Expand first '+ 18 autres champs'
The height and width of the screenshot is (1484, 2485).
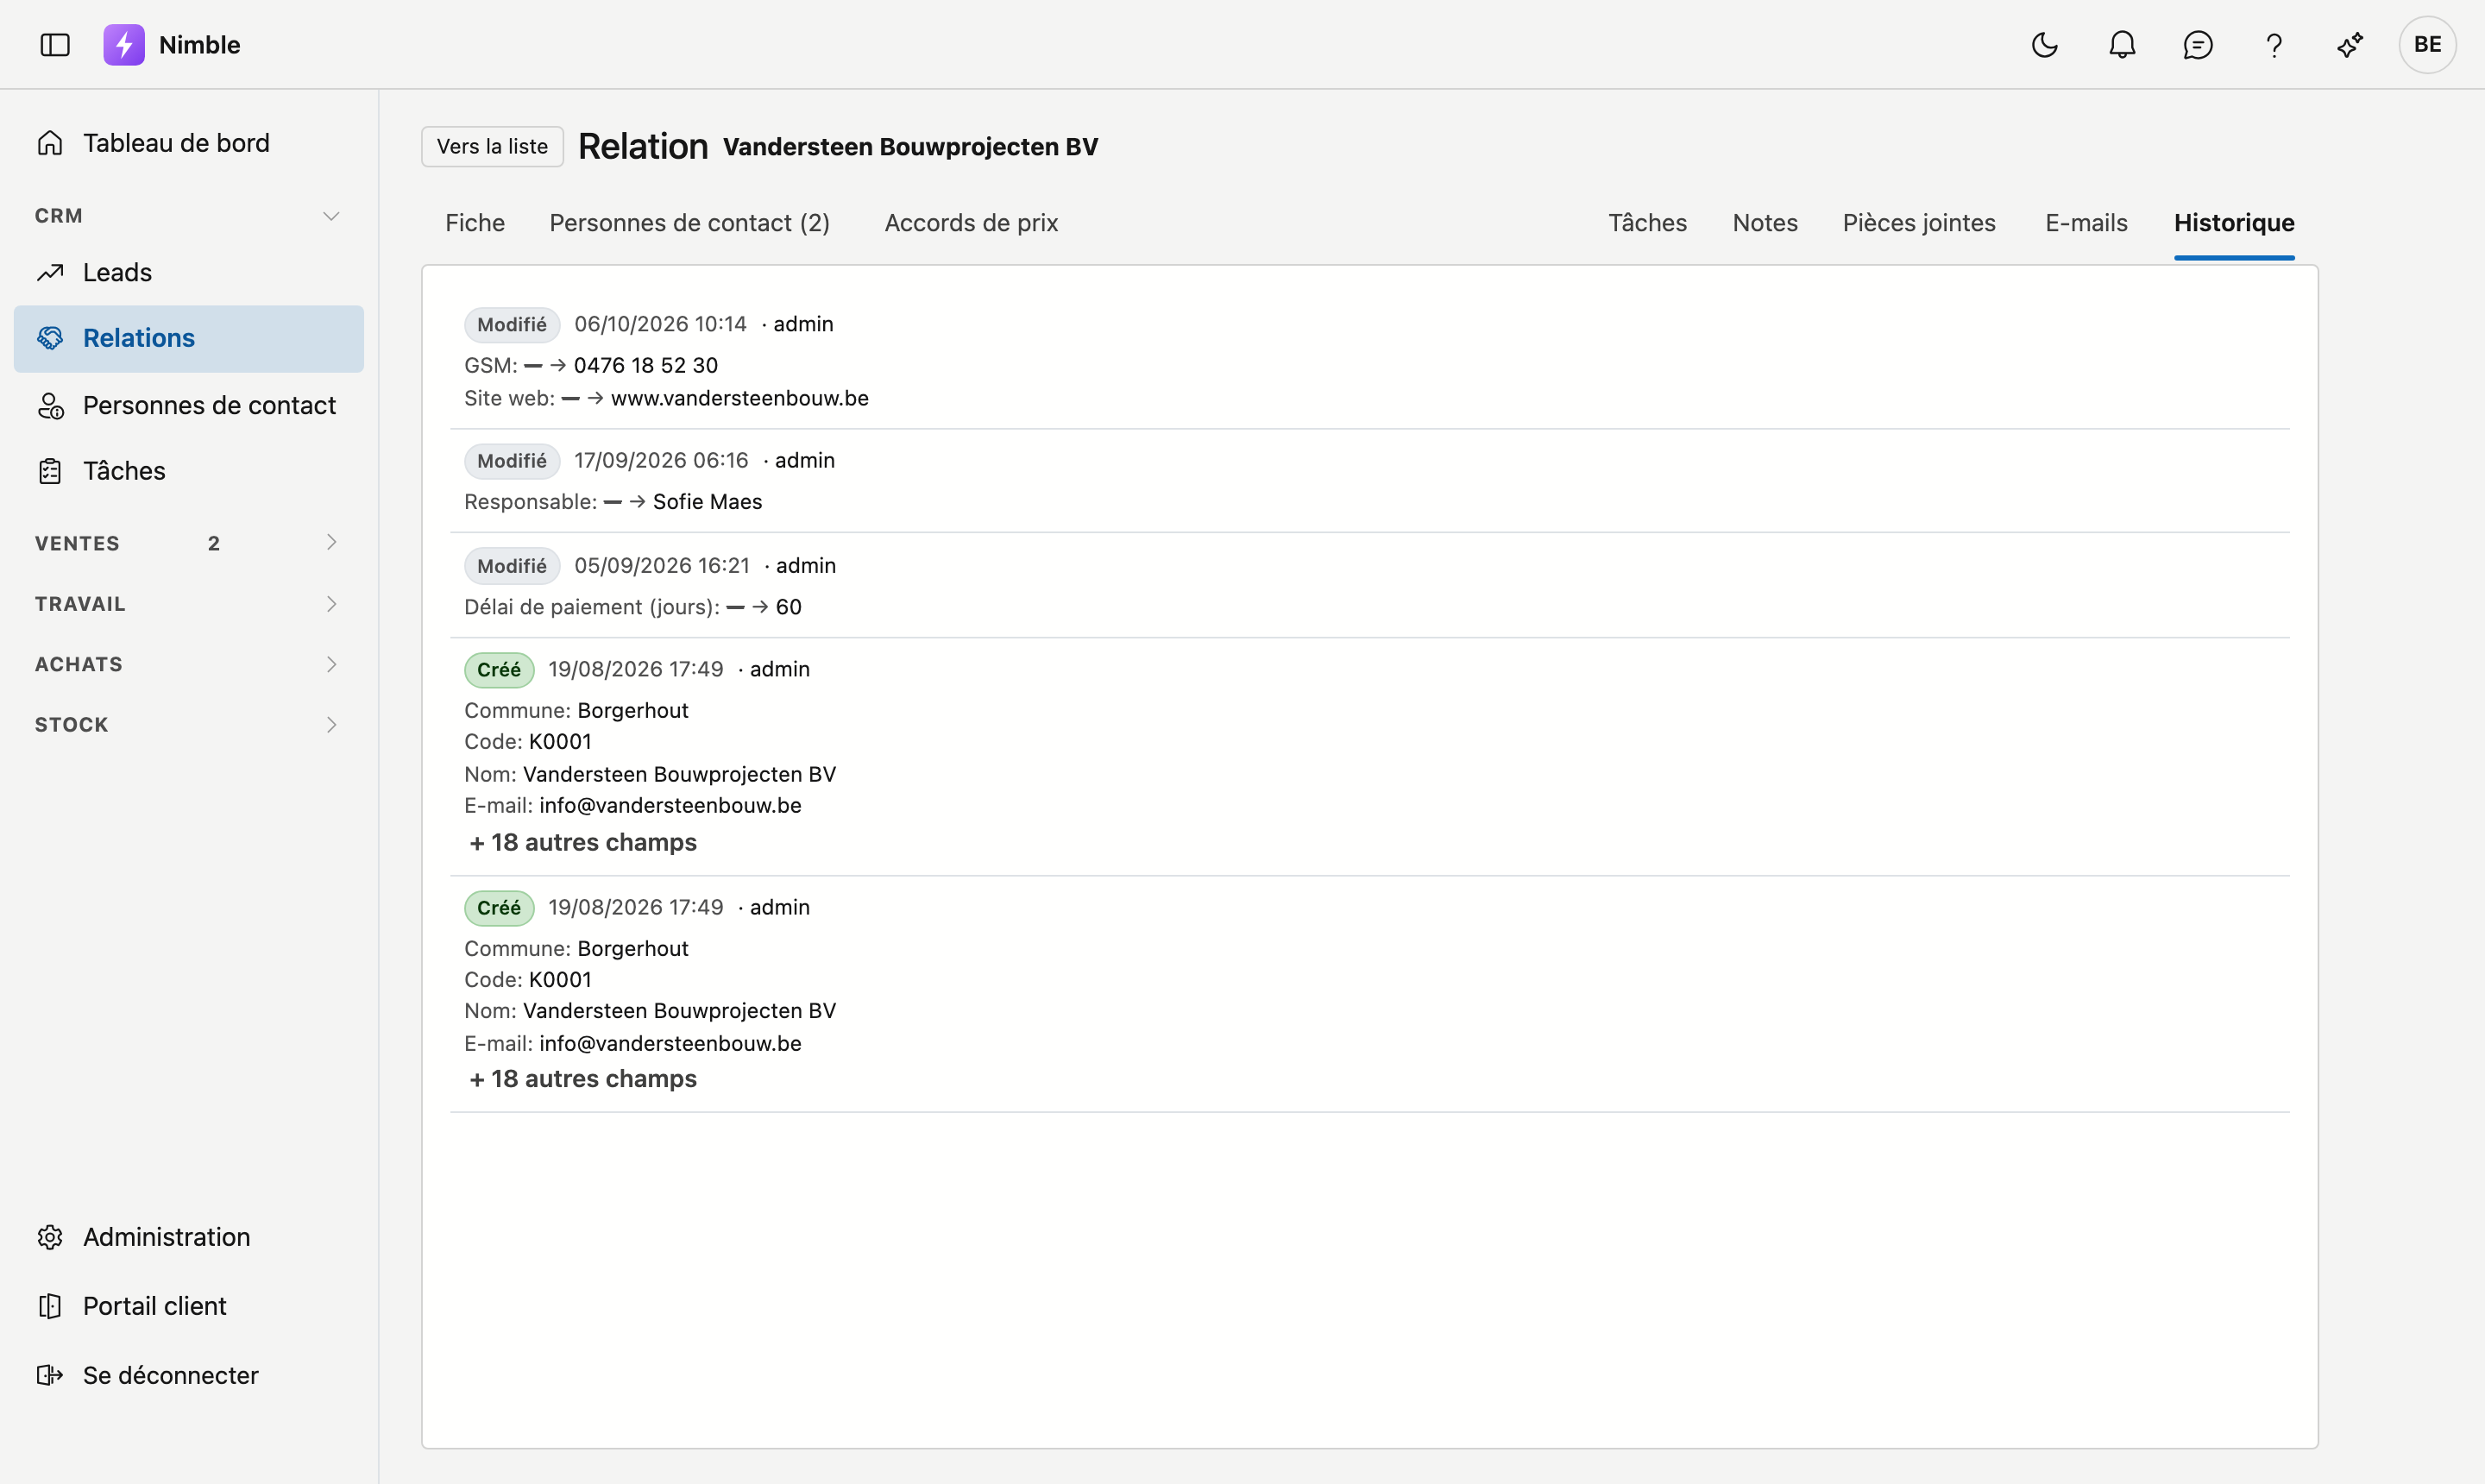[x=582, y=842]
